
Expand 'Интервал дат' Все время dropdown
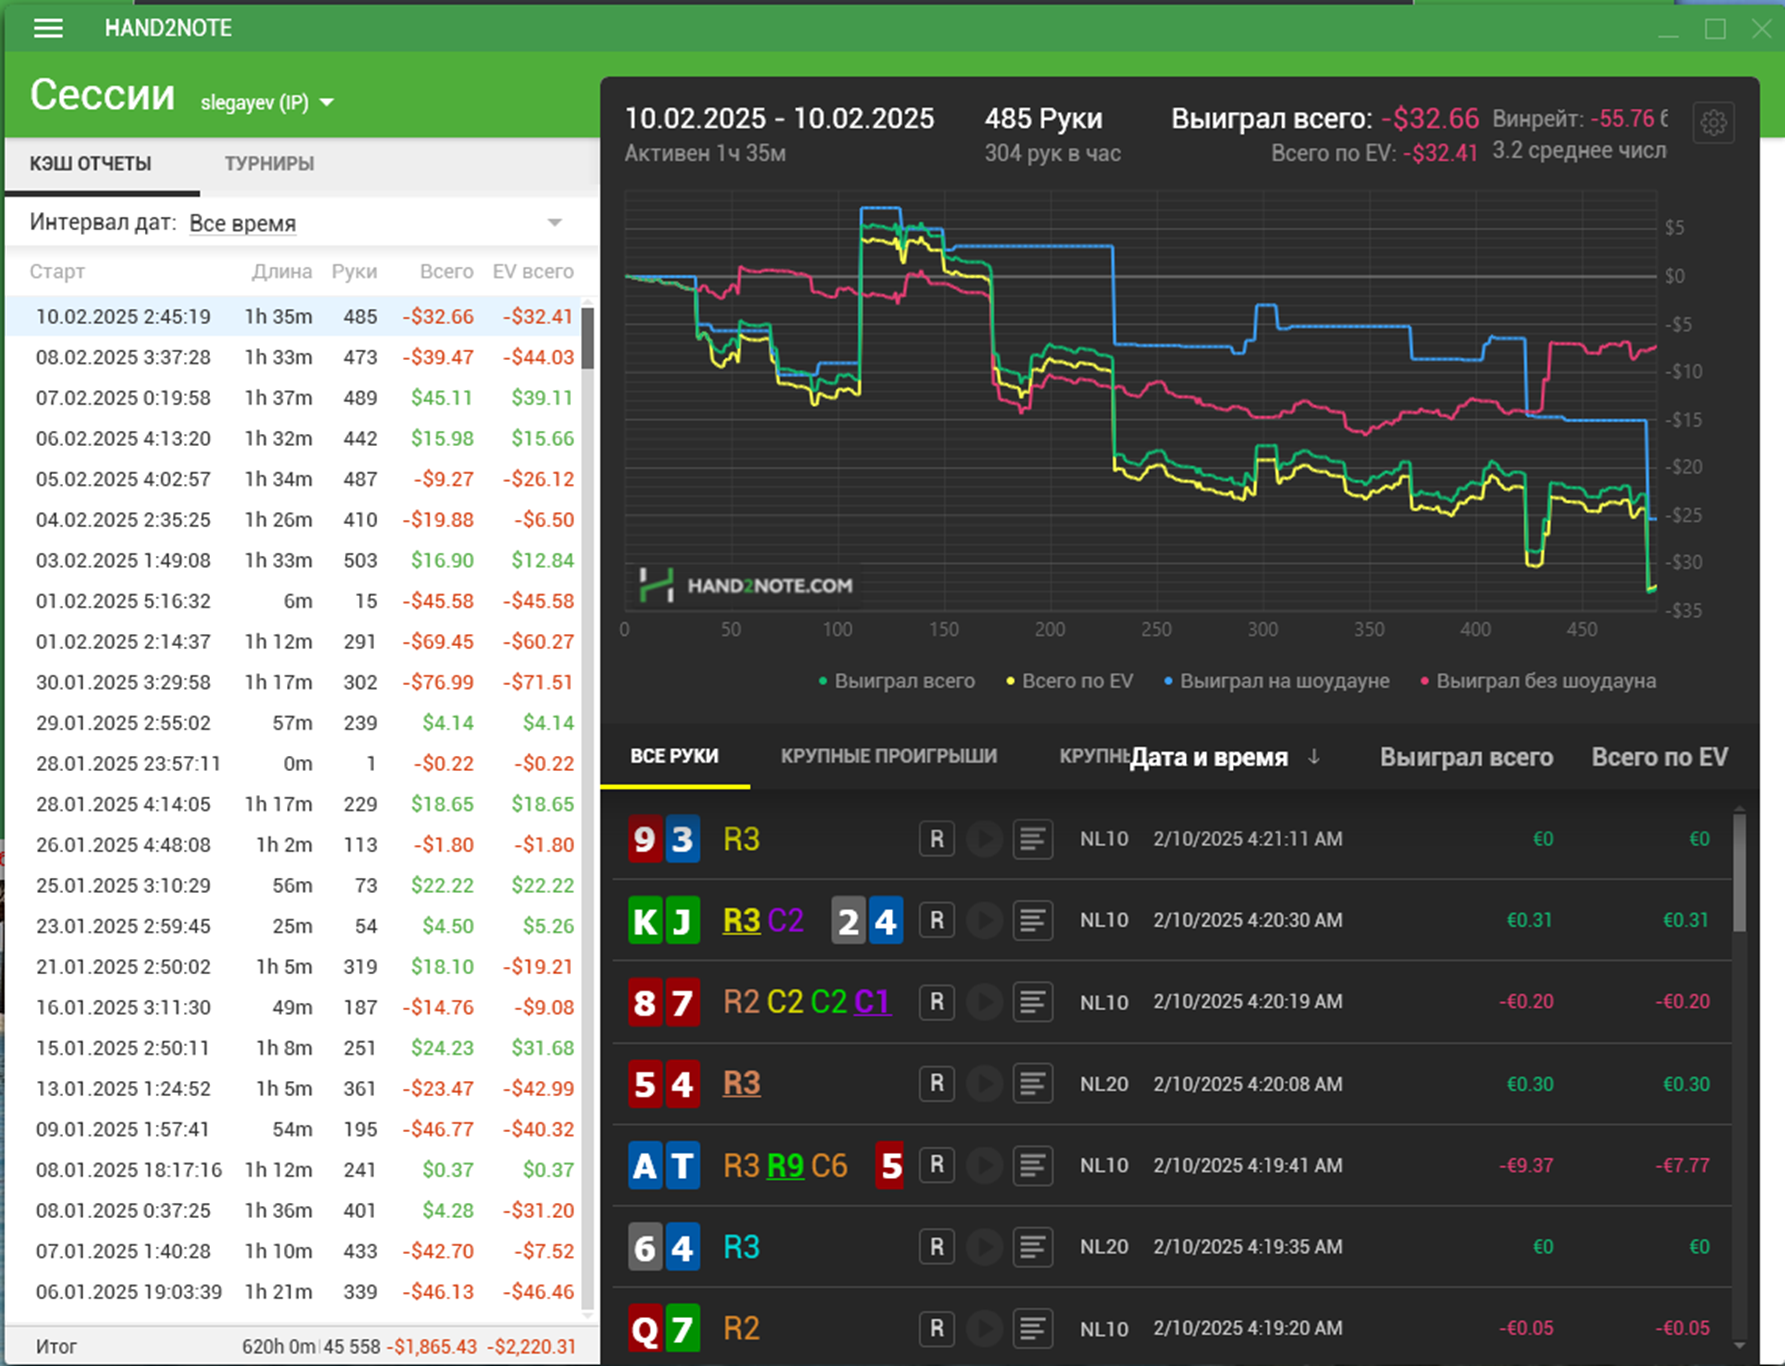[377, 223]
